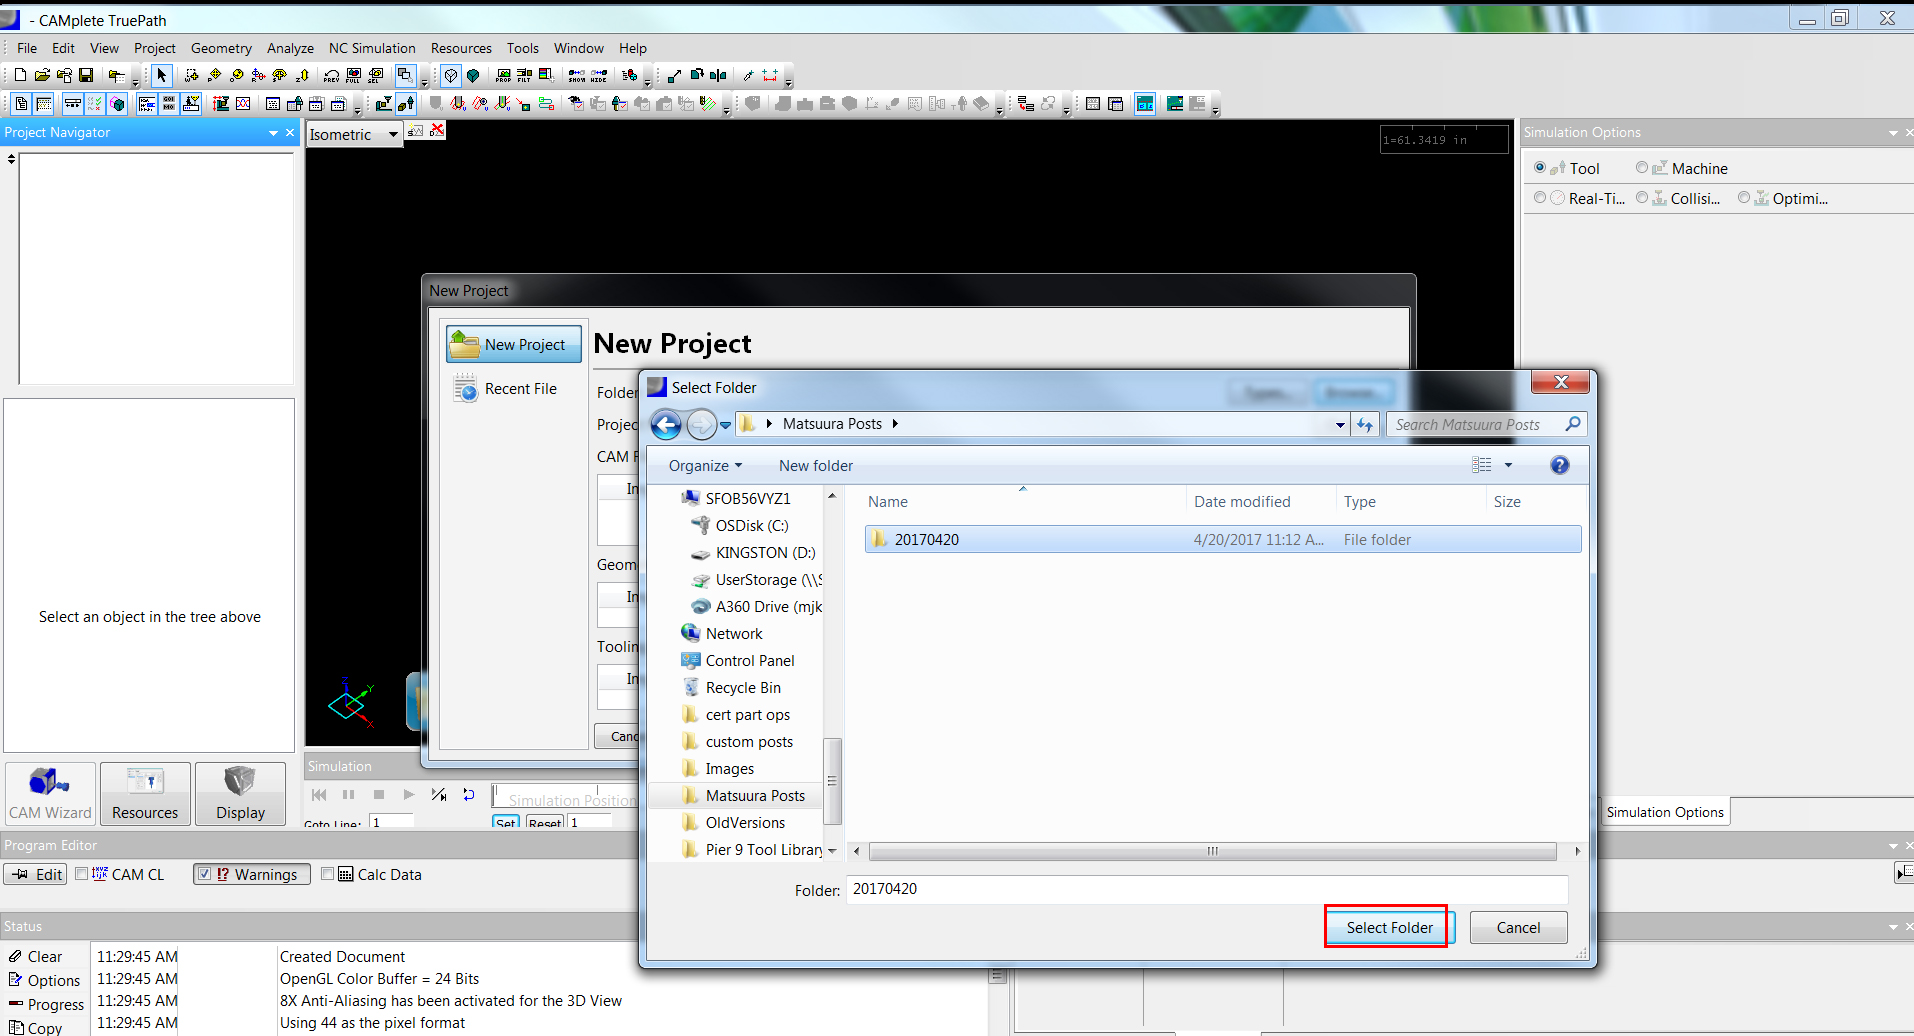The image size is (1914, 1036).
Task: Click the refresh button beside address bar
Action: coord(1365,425)
